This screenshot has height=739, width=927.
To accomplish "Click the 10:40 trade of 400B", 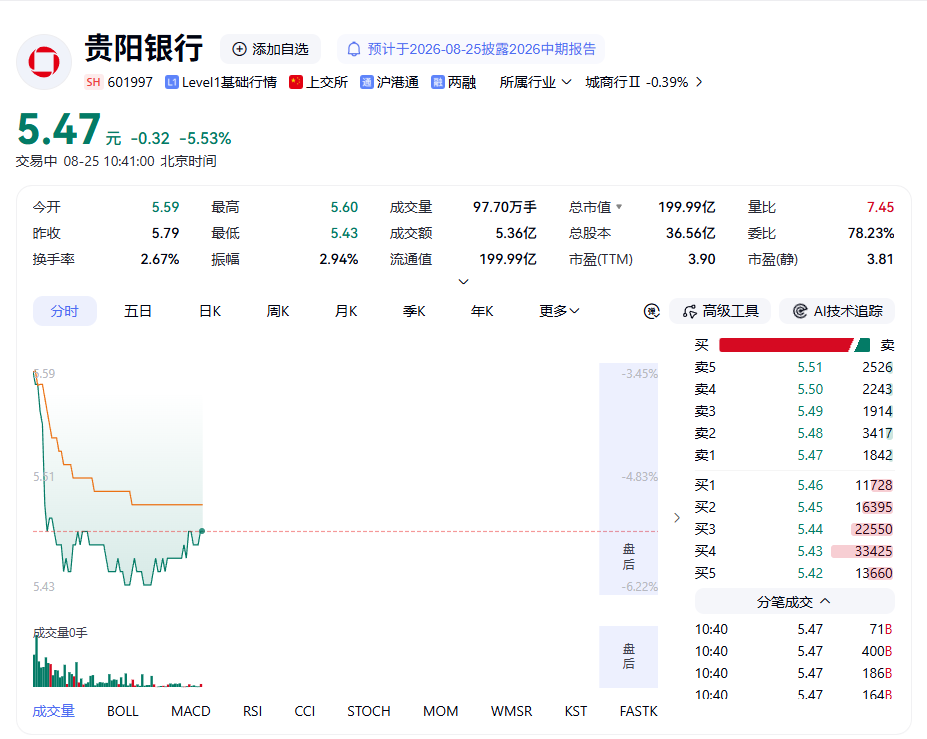I will [x=794, y=652].
